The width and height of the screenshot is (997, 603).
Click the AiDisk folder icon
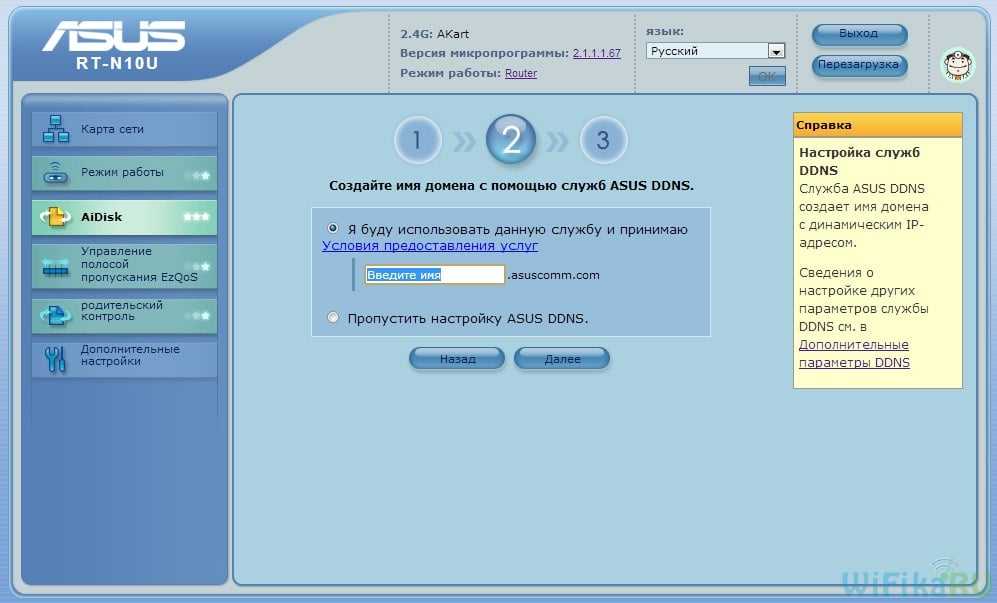(x=55, y=217)
